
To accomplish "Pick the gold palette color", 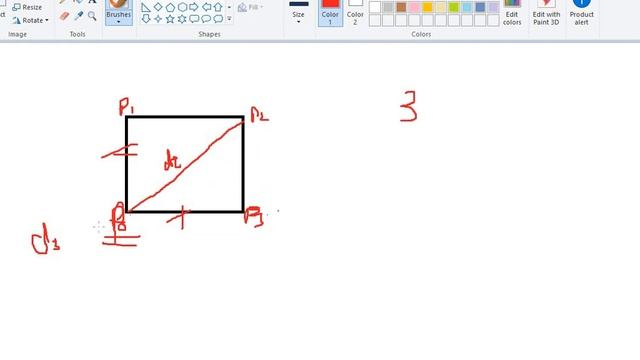I will pyautogui.click(x=427, y=7).
